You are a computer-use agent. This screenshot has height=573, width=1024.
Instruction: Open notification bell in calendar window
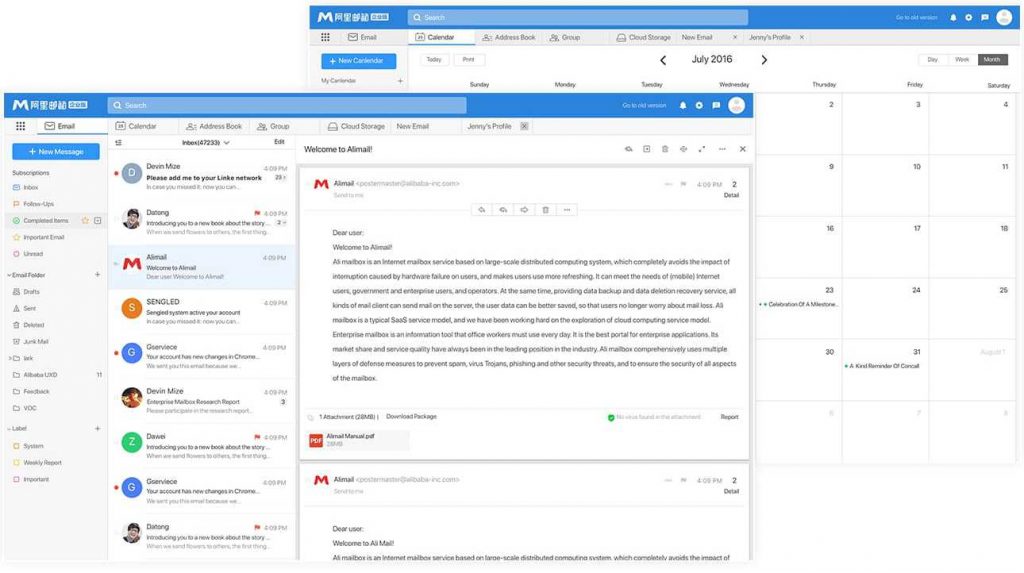pos(953,18)
